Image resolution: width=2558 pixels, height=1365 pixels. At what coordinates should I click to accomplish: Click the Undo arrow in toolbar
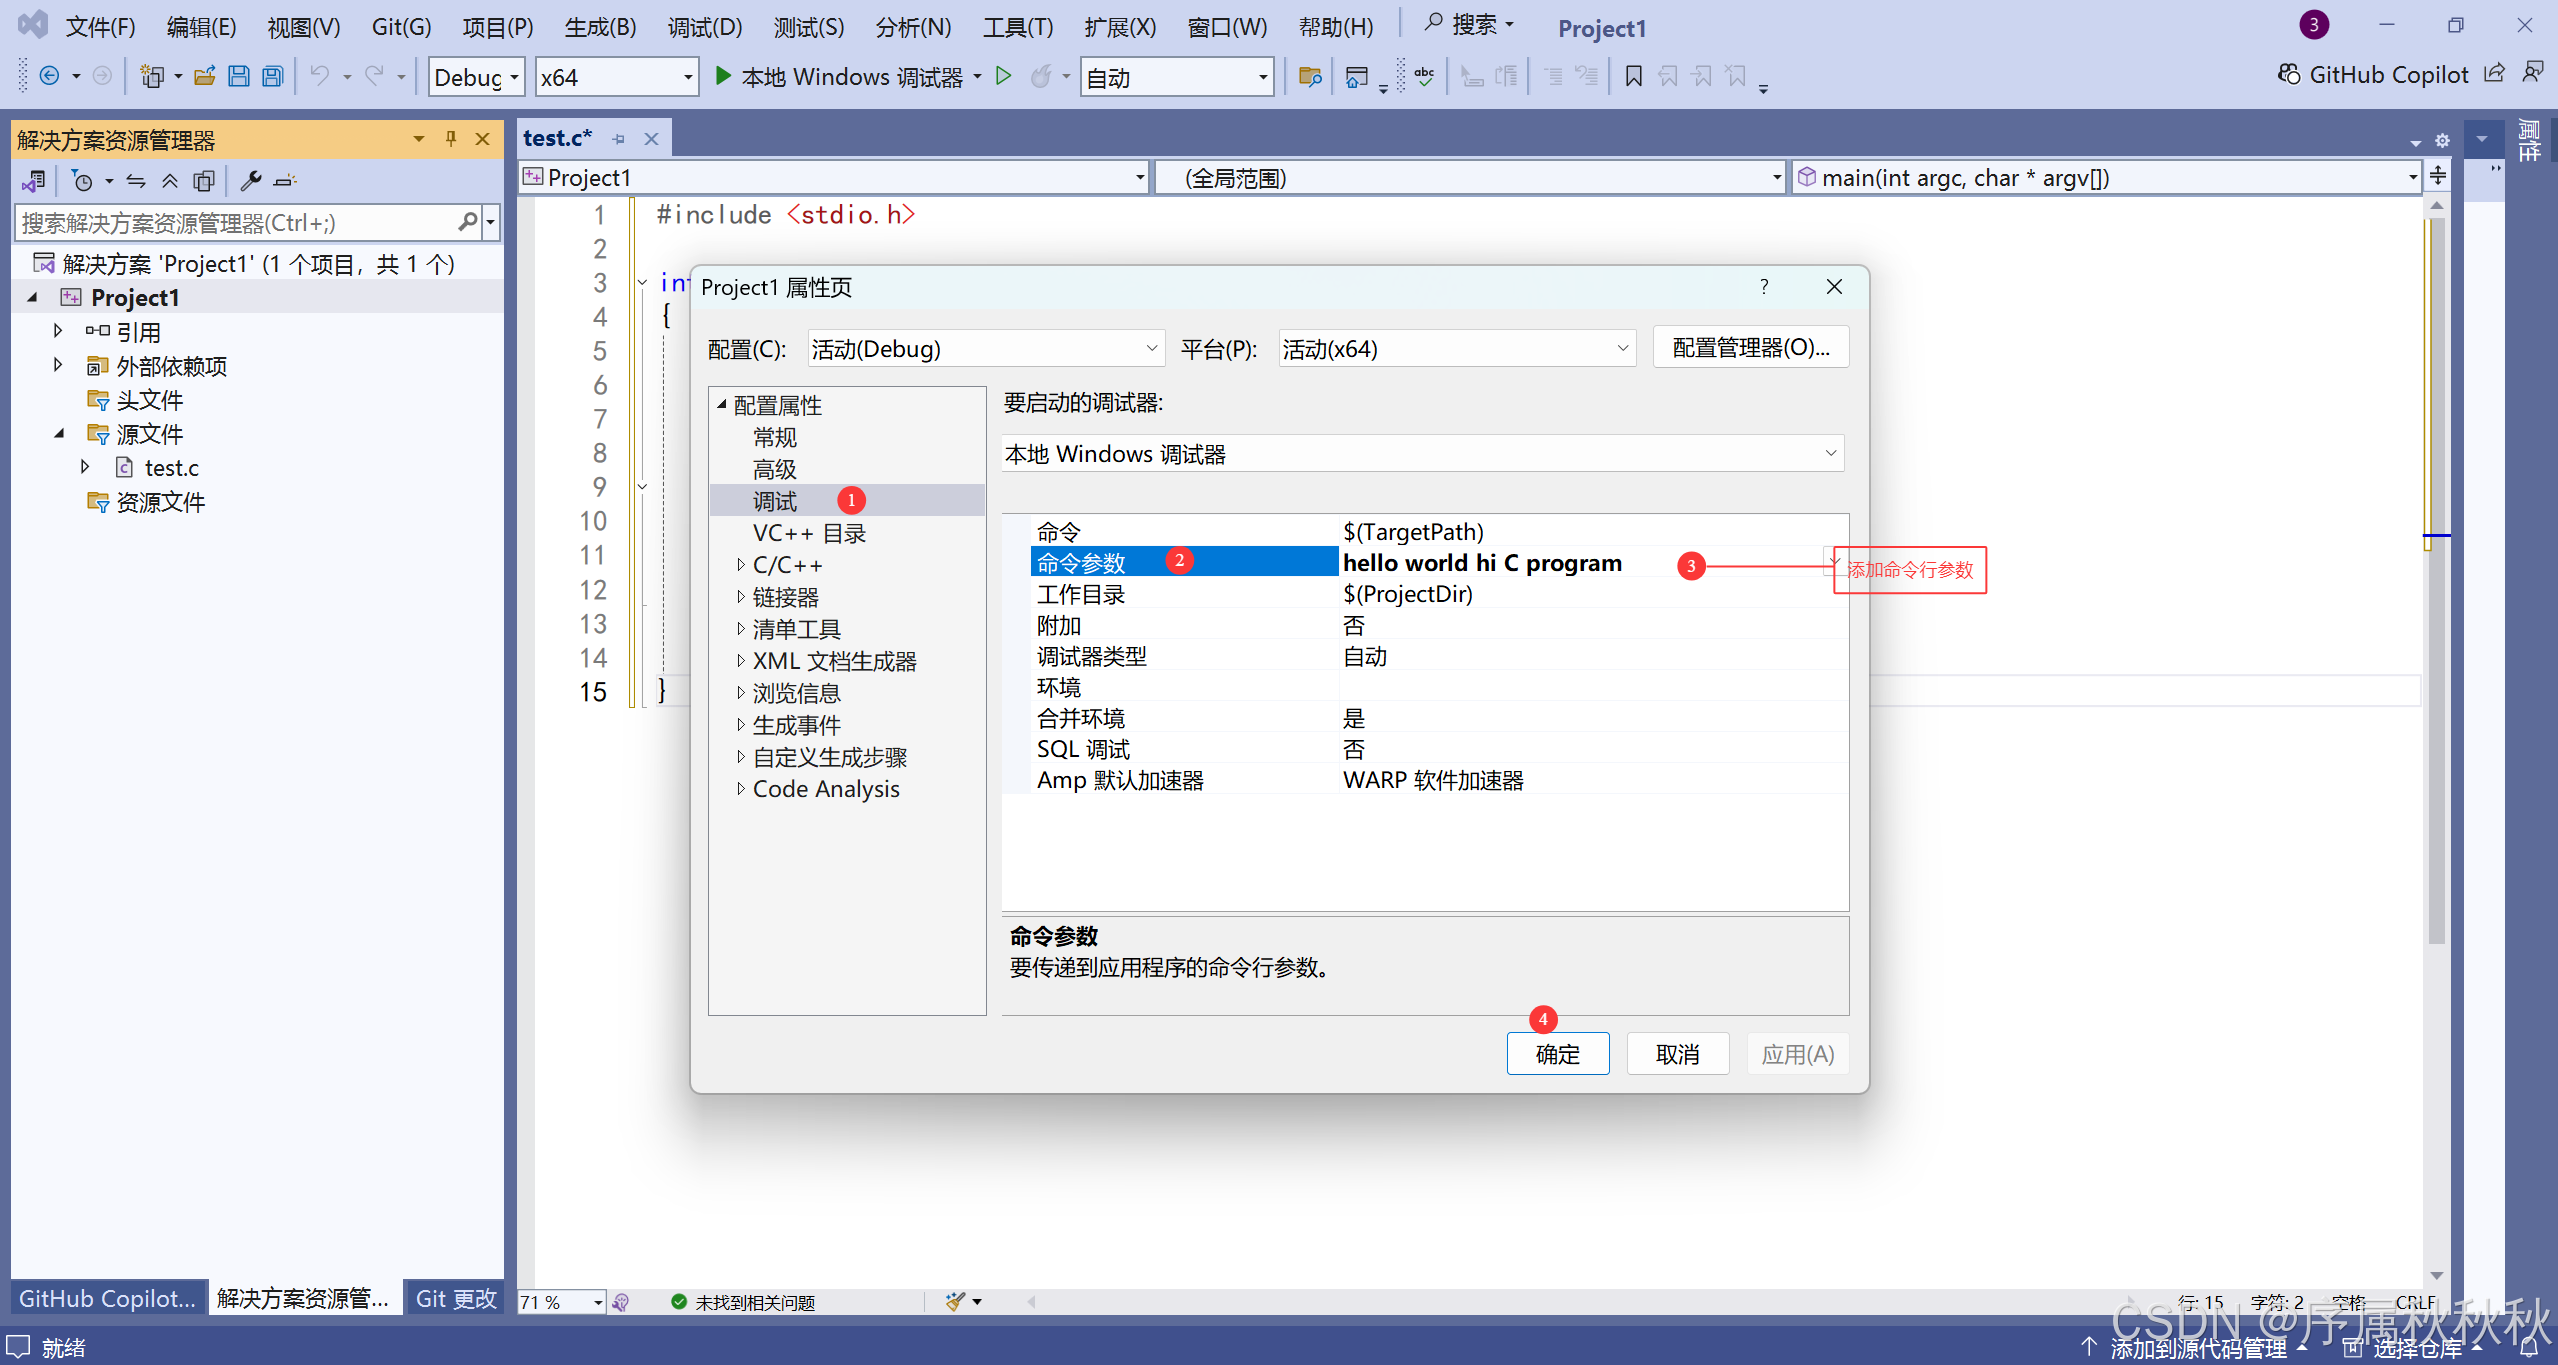click(x=319, y=77)
